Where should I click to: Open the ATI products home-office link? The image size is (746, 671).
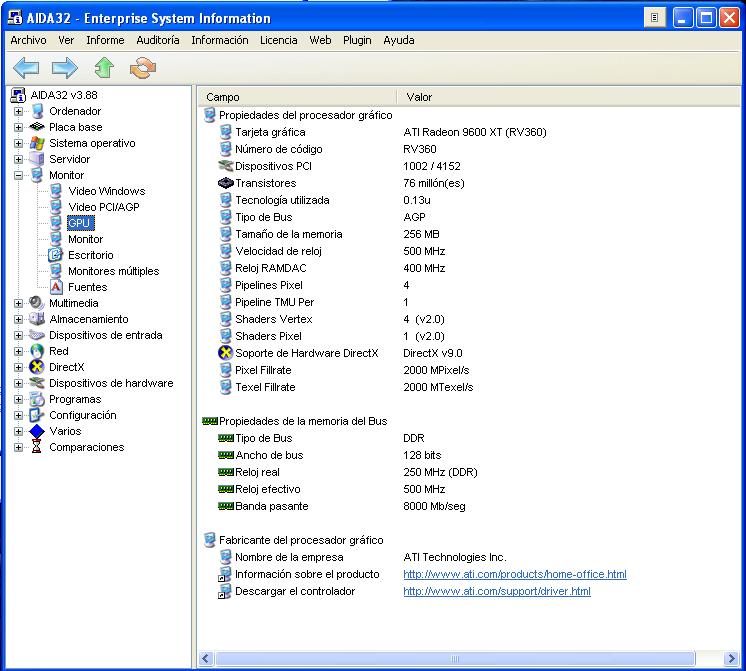515,574
